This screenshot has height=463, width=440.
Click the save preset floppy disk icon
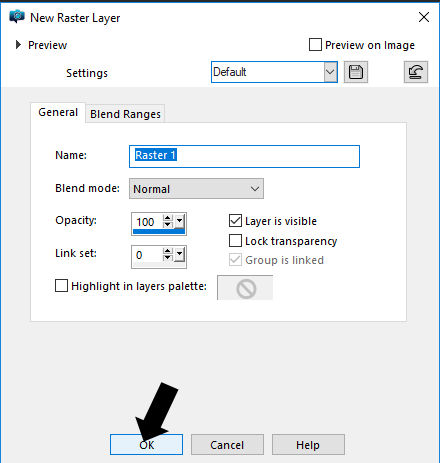pyautogui.click(x=356, y=72)
